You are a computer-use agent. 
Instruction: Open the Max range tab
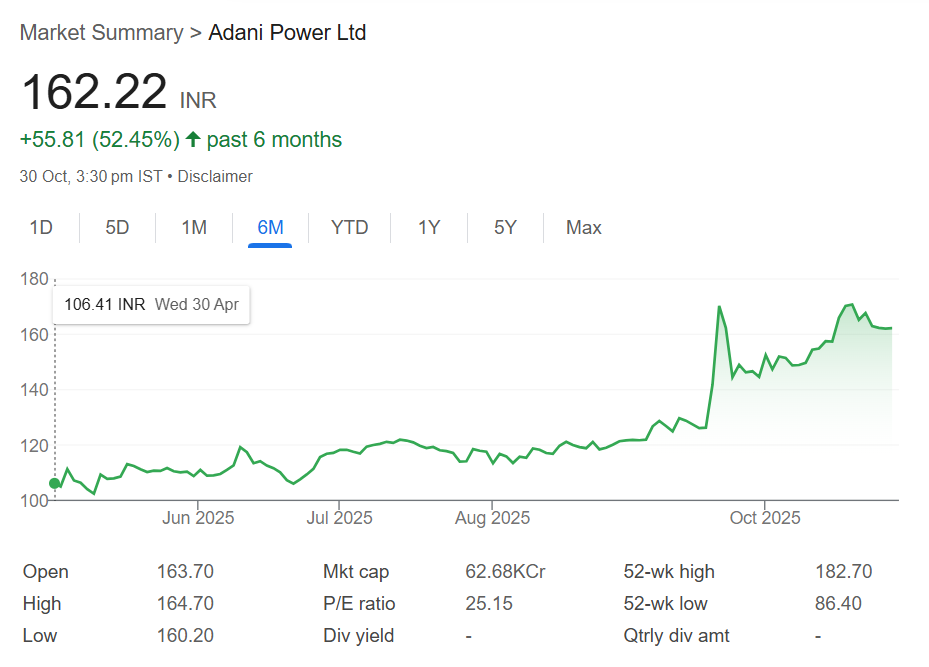tap(584, 228)
